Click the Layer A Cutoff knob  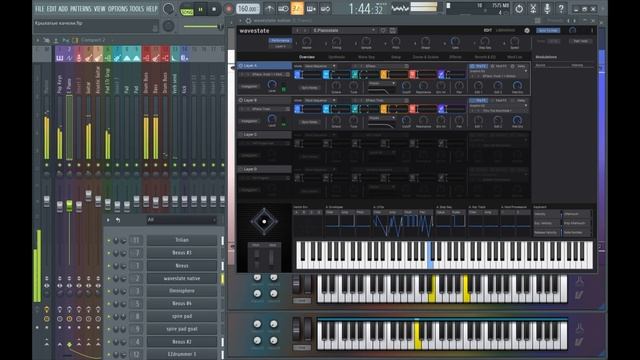click(x=406, y=85)
